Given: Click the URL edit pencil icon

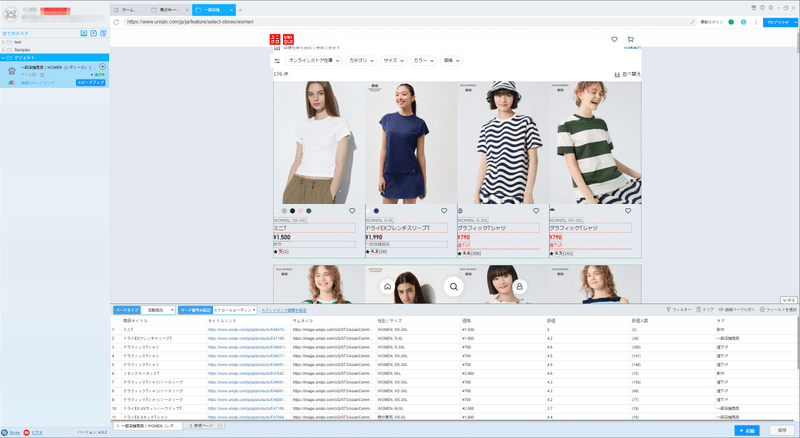Looking at the screenshot, I should coord(692,22).
